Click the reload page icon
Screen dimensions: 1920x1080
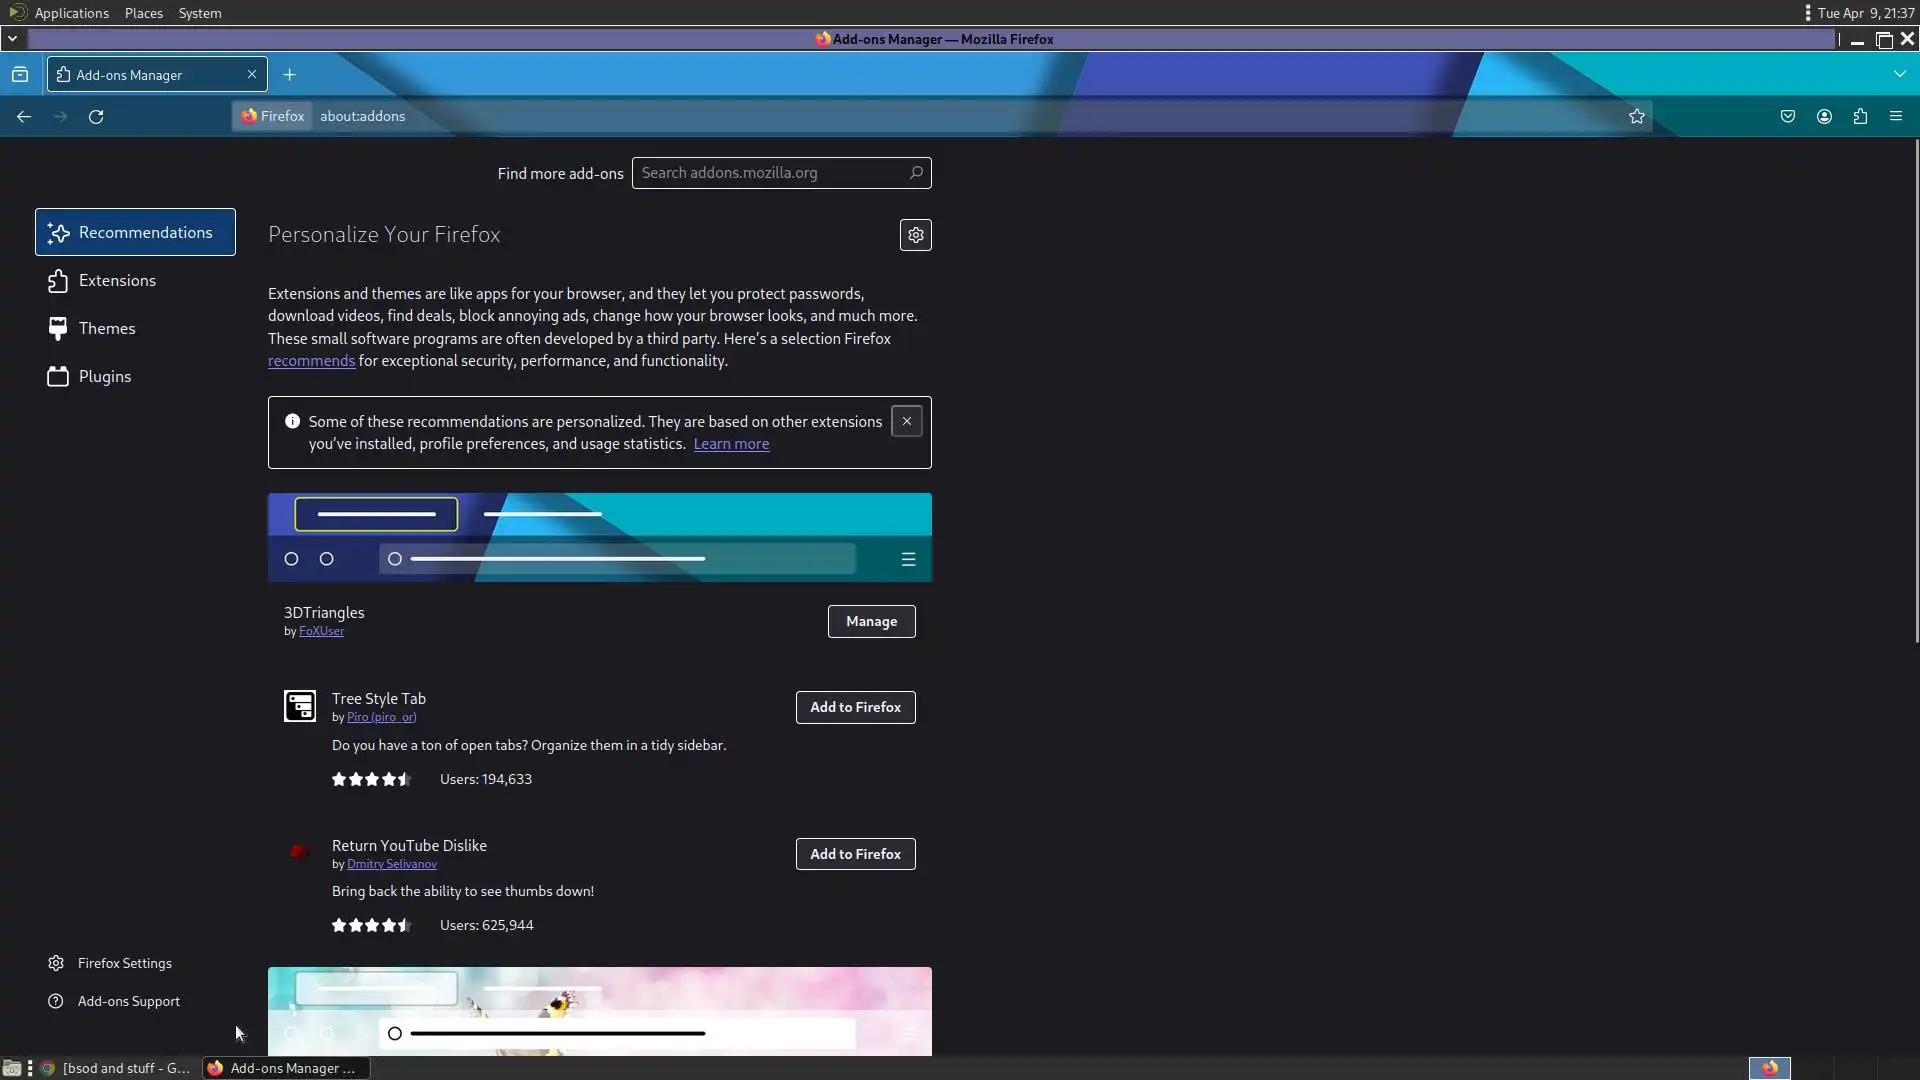(96, 117)
